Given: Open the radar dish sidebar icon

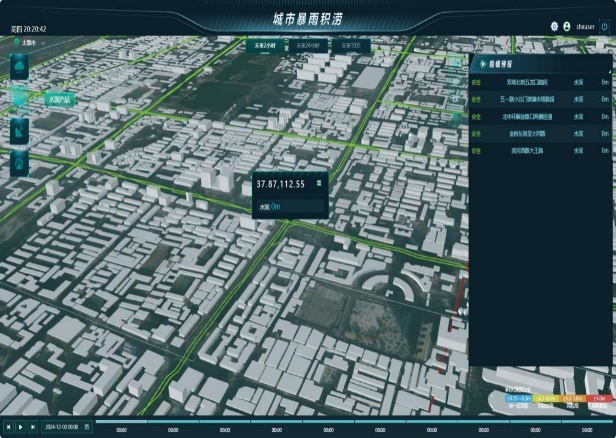Looking at the screenshot, I should [x=19, y=131].
